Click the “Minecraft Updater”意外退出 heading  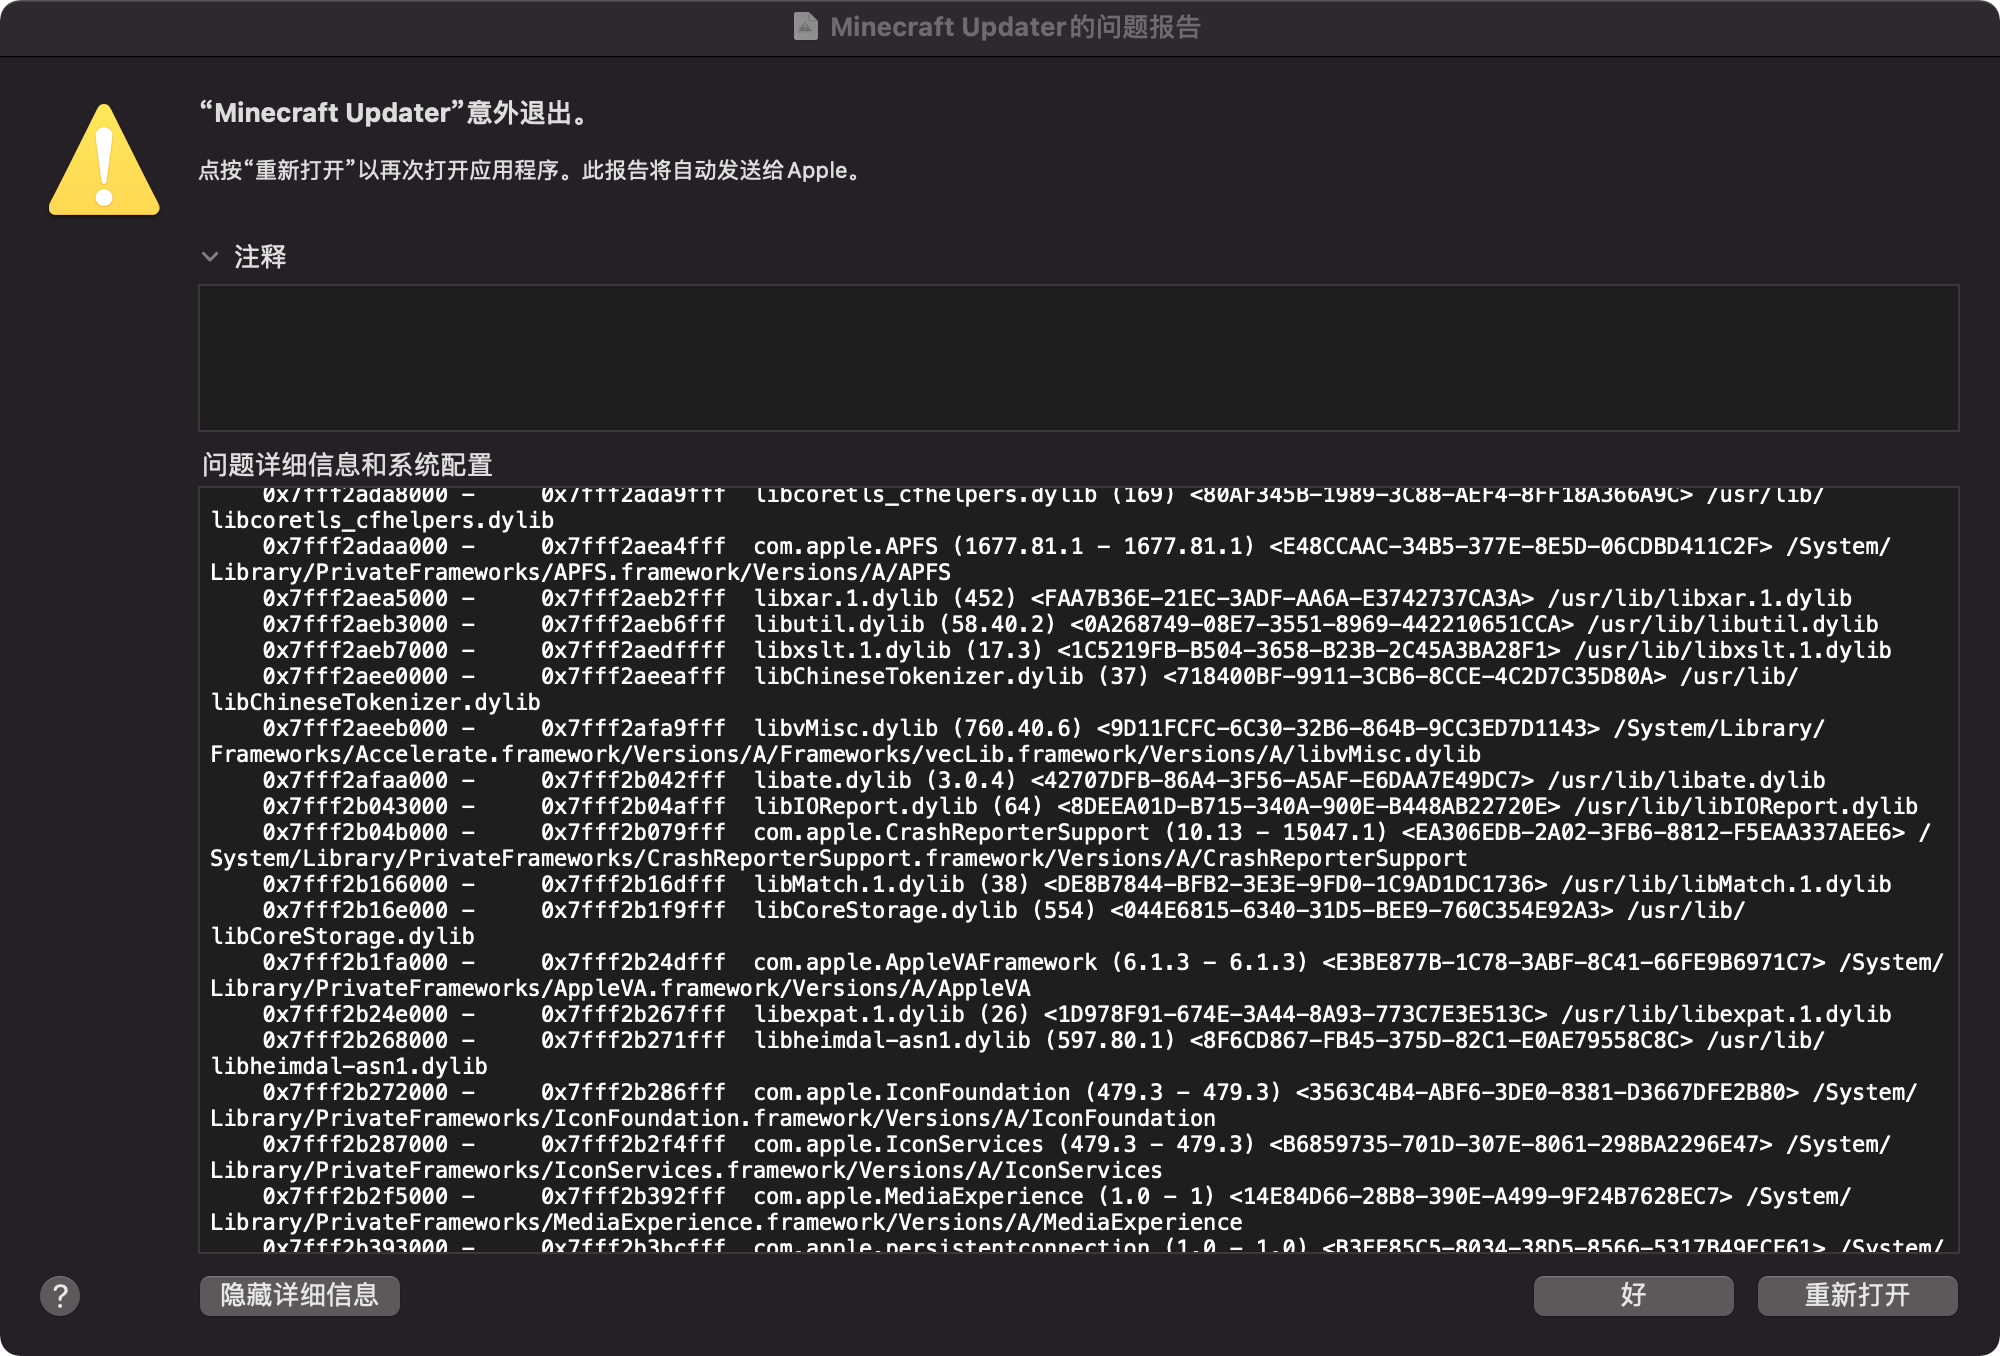[x=396, y=113]
